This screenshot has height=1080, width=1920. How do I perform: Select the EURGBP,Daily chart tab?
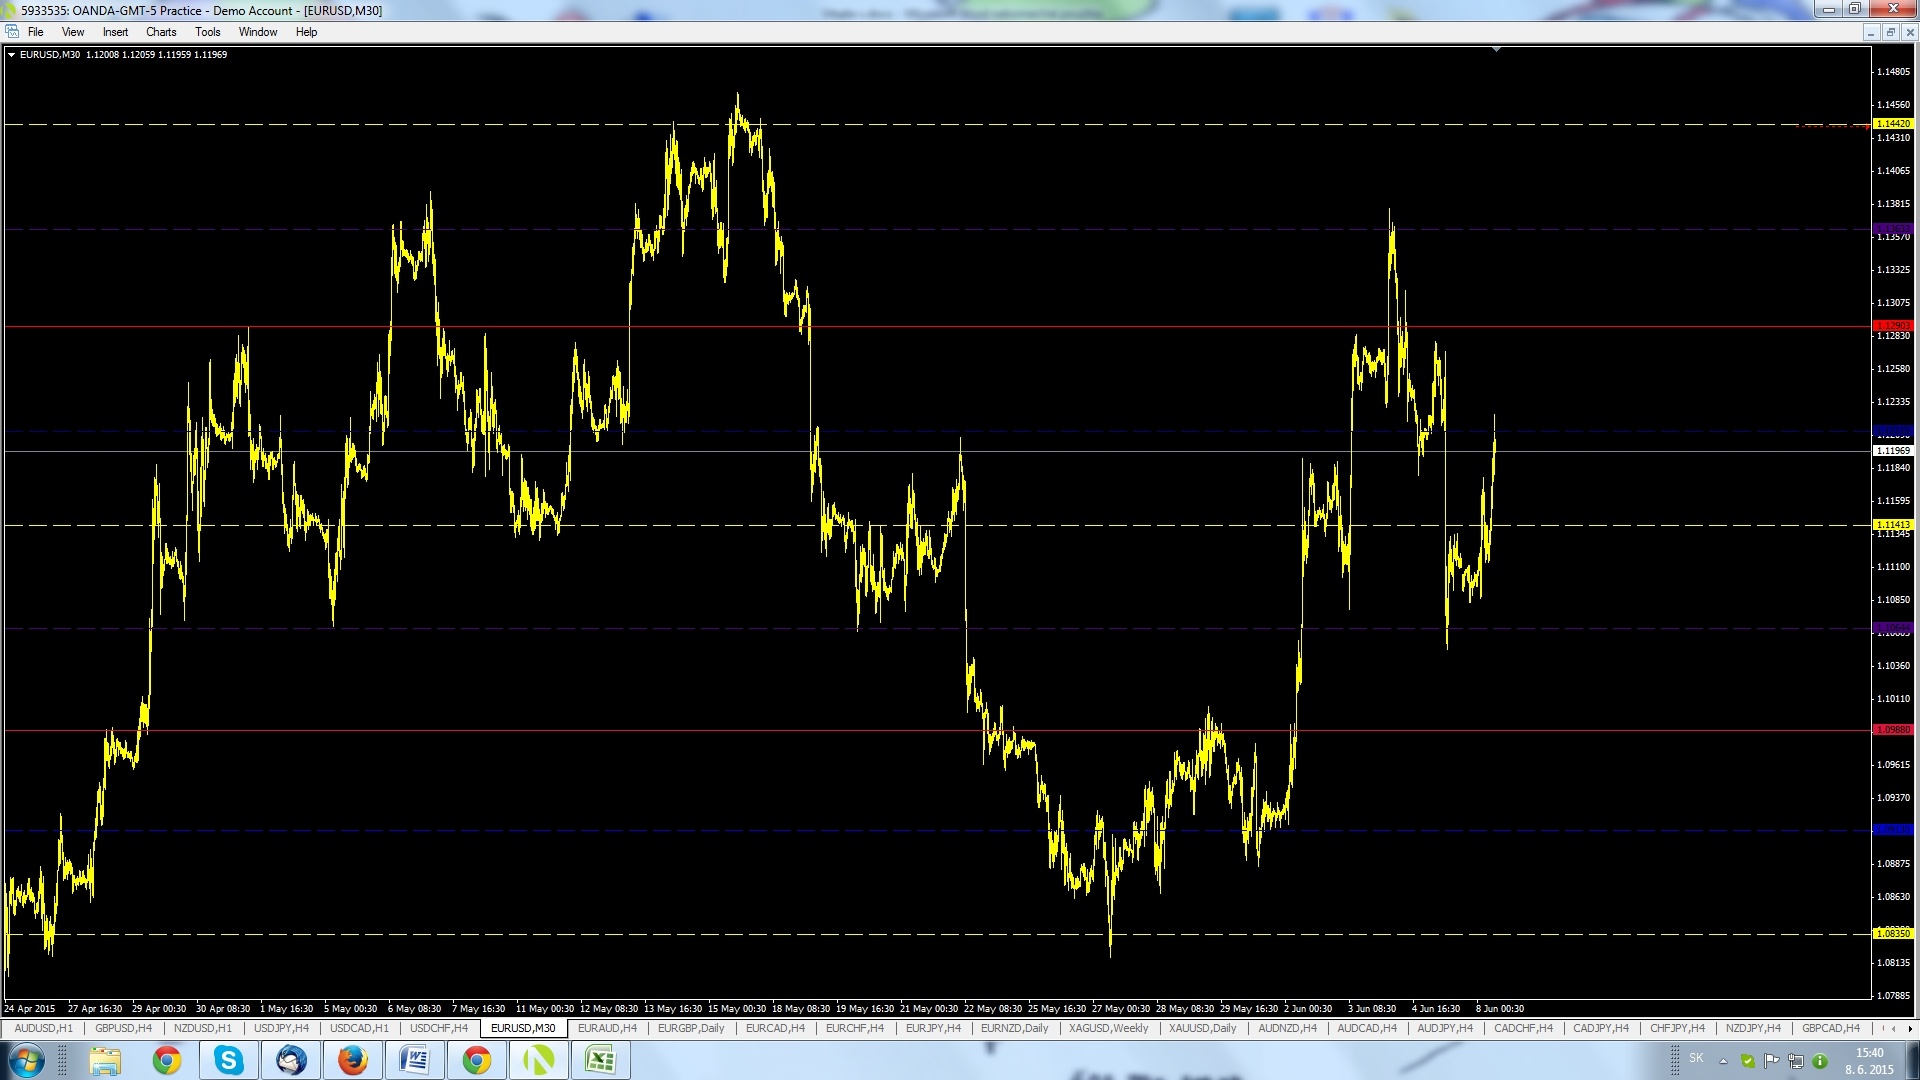point(691,1028)
